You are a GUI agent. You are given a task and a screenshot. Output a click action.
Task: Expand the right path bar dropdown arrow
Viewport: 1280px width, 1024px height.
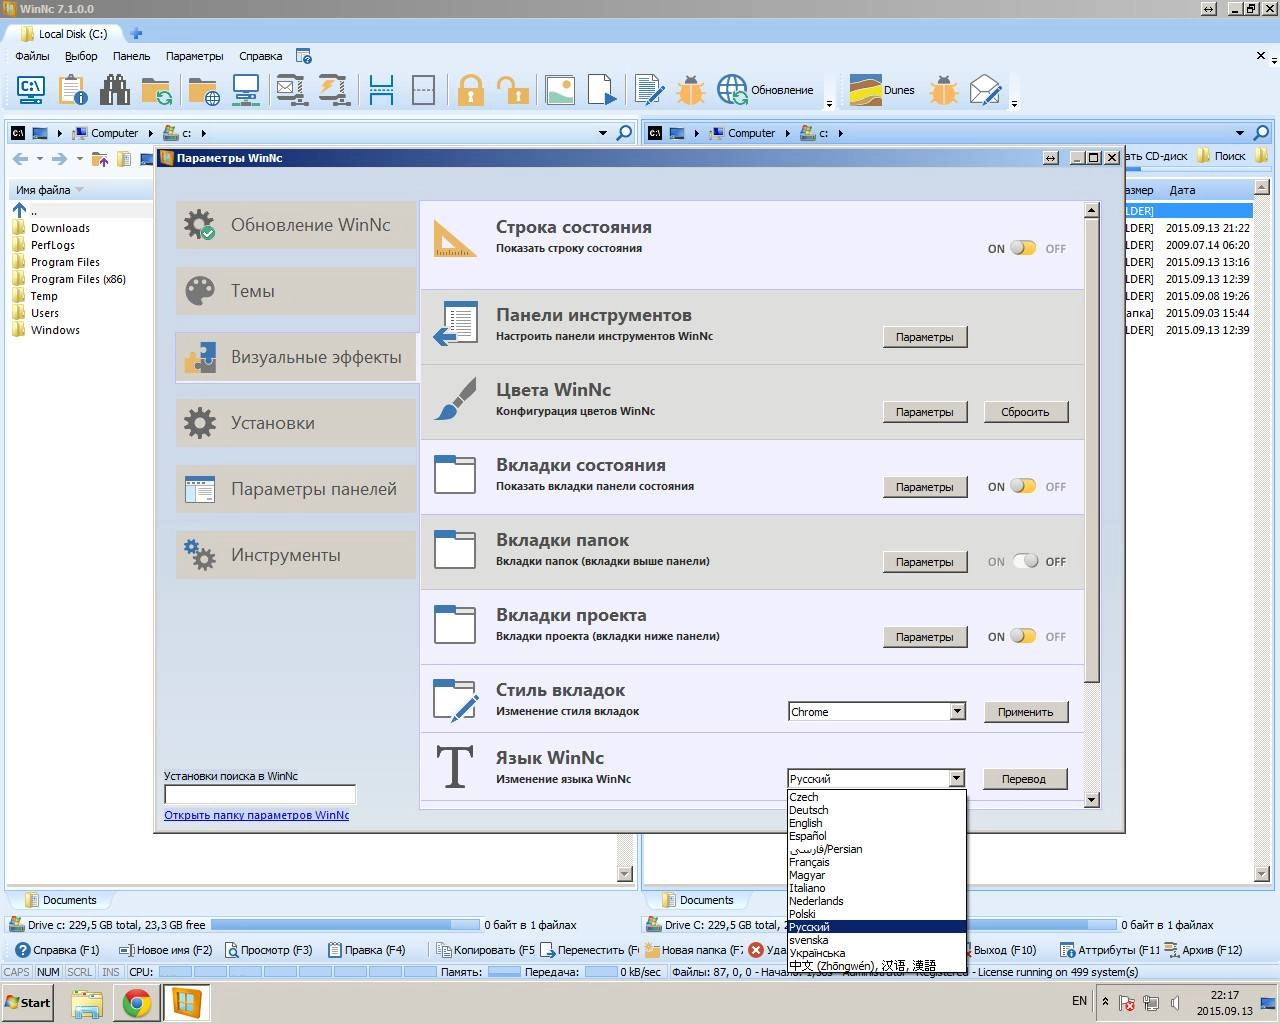pyautogui.click(x=1240, y=133)
